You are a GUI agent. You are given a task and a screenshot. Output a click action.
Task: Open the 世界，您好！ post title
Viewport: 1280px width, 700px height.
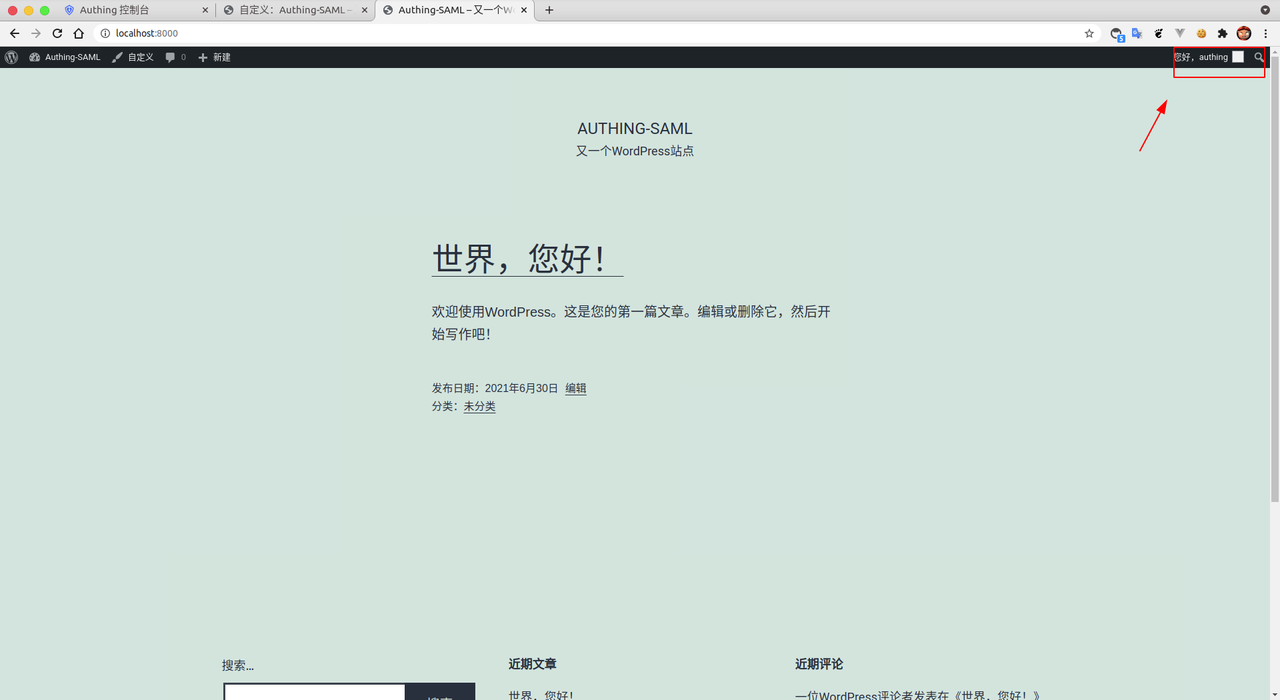coord(528,259)
